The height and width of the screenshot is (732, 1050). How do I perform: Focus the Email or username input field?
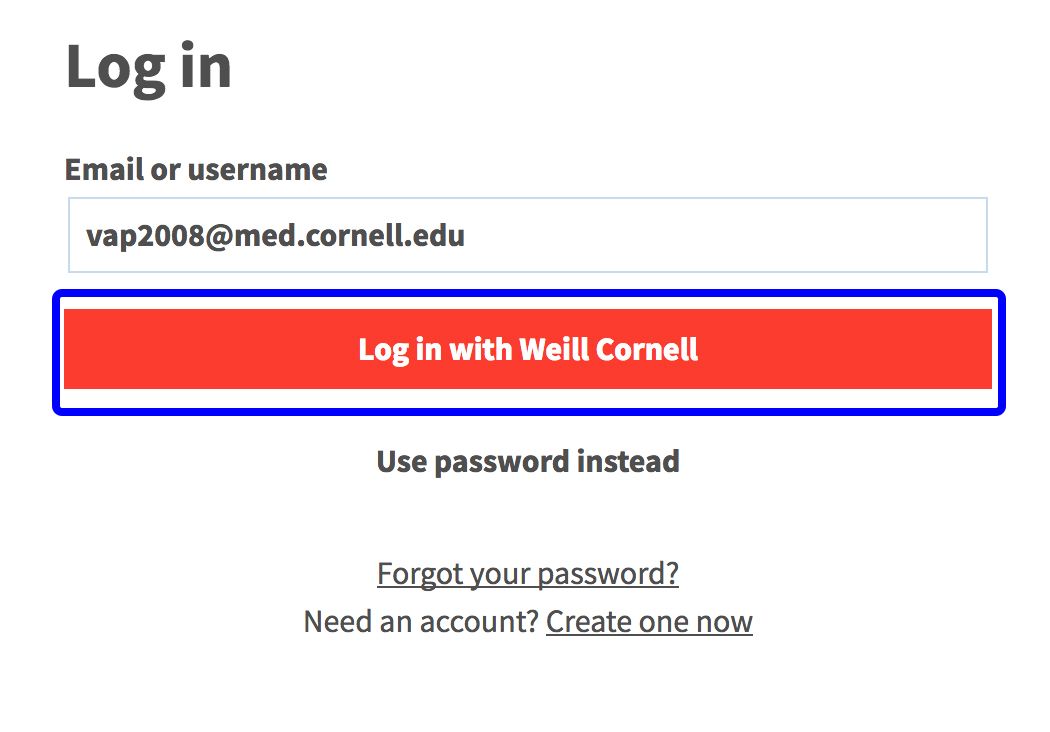[527, 235]
